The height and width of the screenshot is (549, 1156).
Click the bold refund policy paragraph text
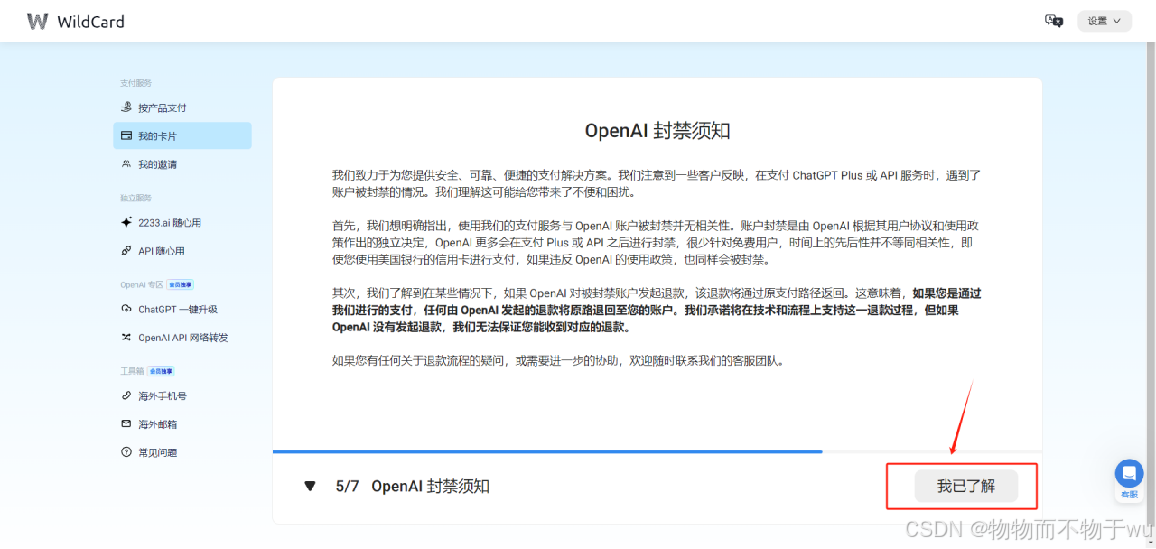(x=656, y=310)
